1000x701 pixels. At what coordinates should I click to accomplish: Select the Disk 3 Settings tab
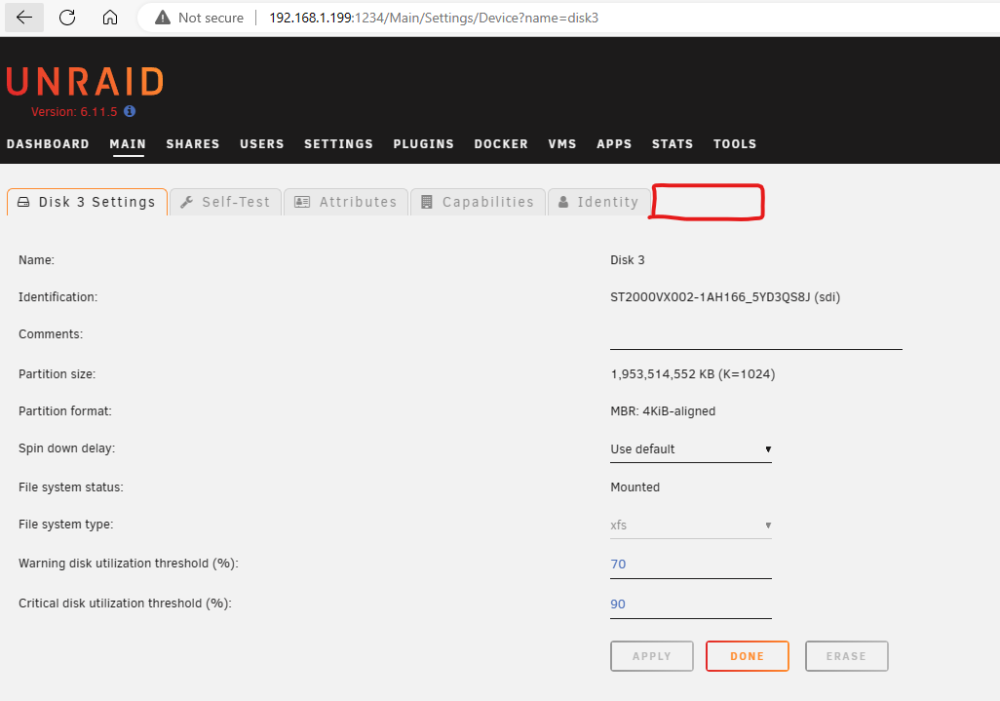click(x=87, y=202)
